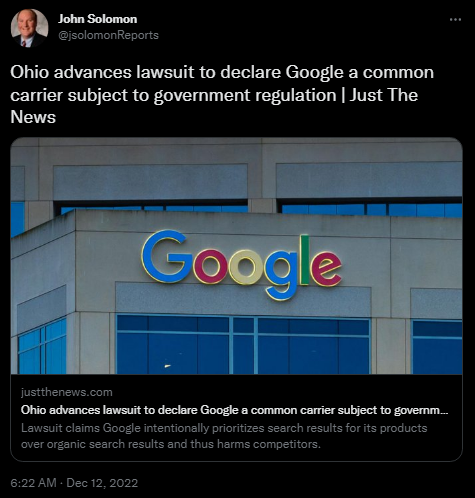Click the Google sign in the preview photo
The height and width of the screenshot is (498, 475).
point(242,265)
